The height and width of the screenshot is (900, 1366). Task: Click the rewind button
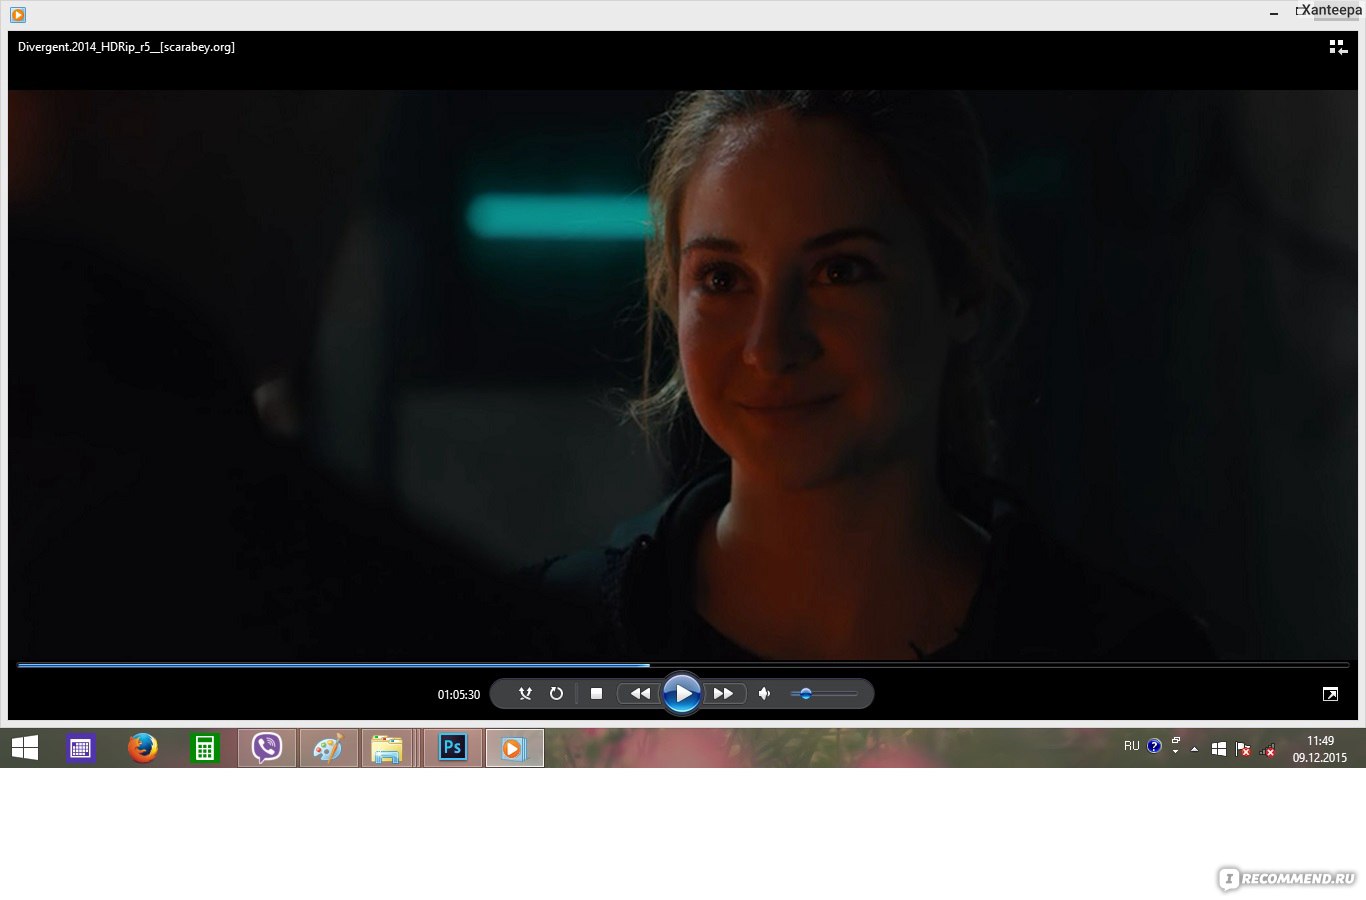640,694
